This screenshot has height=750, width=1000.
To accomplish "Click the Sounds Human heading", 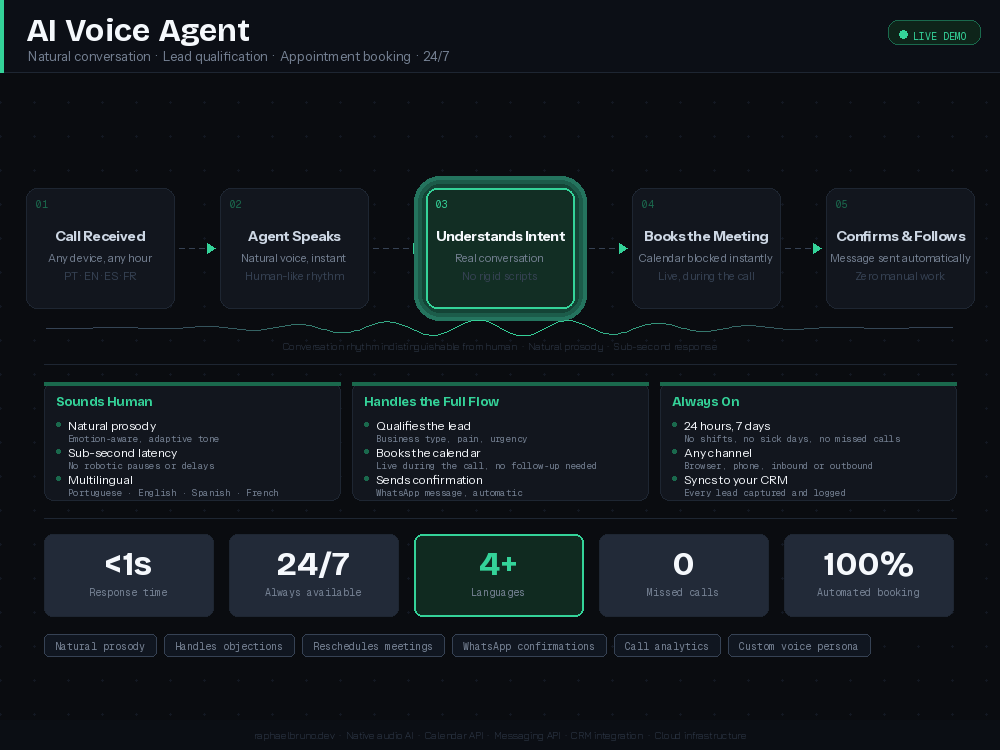I will 104,401.
